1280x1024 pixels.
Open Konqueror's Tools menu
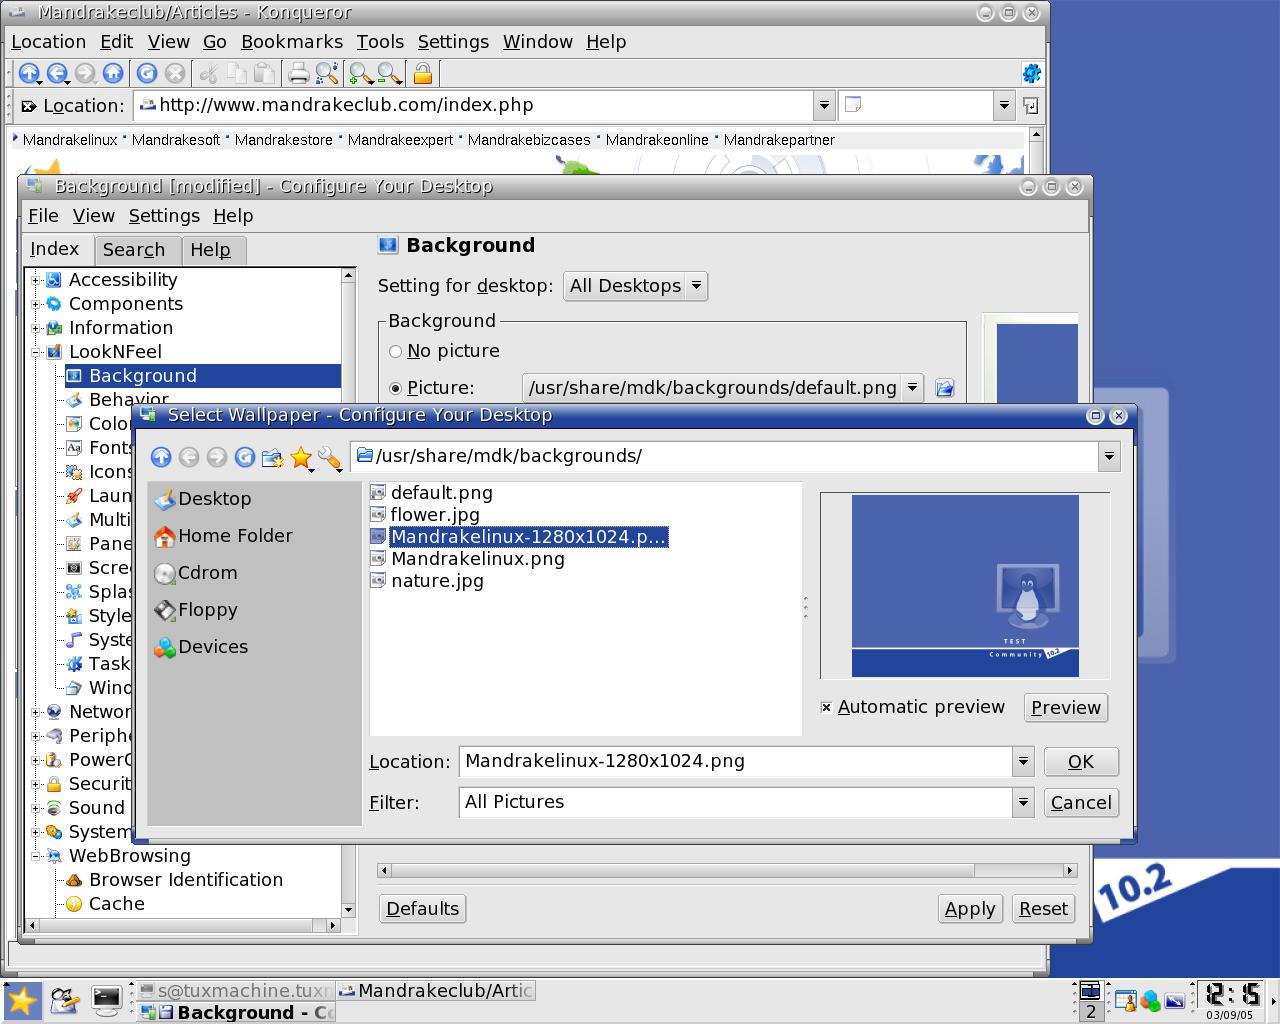point(380,42)
